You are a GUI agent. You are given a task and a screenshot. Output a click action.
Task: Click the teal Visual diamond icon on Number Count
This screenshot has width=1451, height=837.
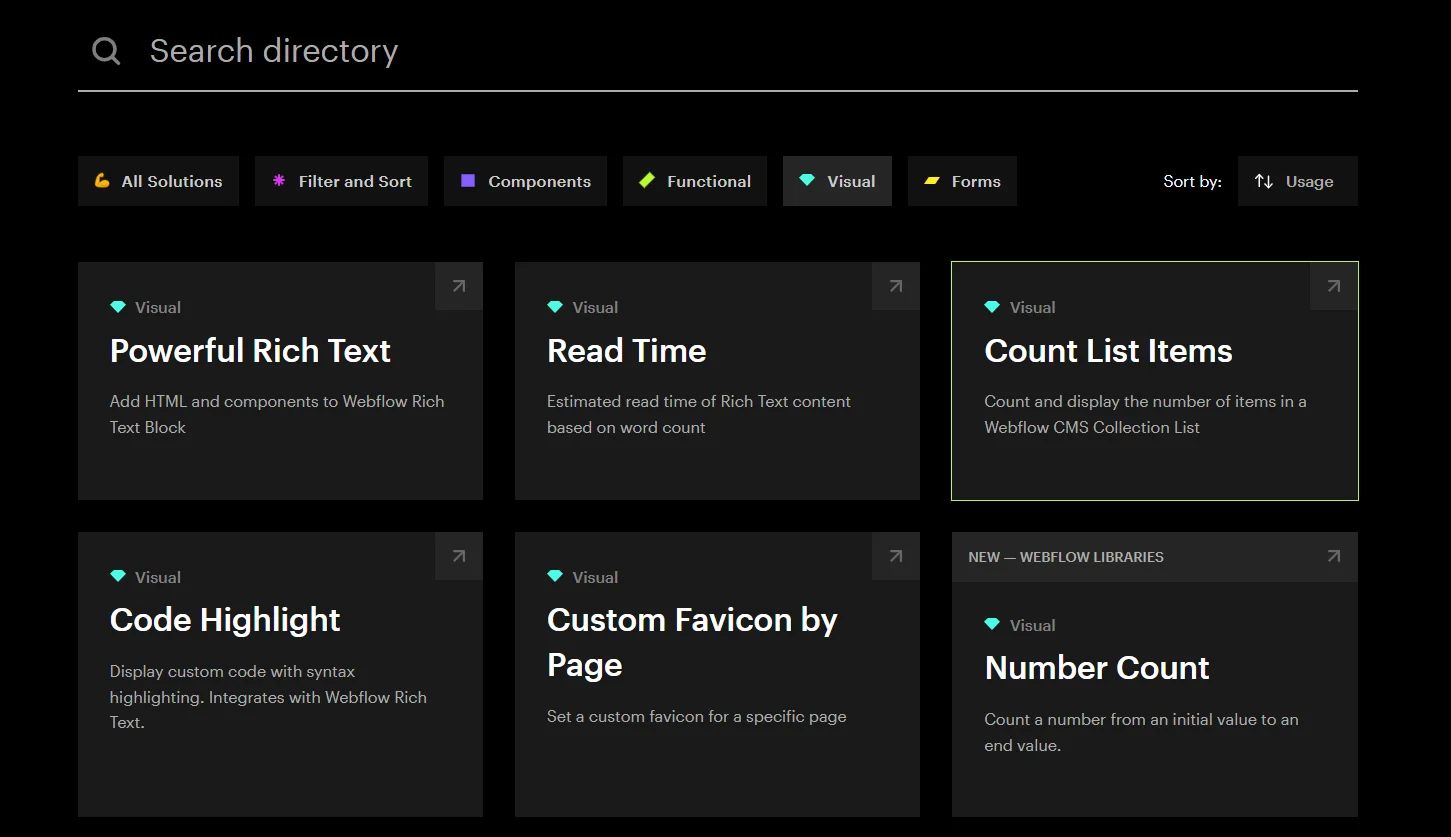(x=992, y=624)
